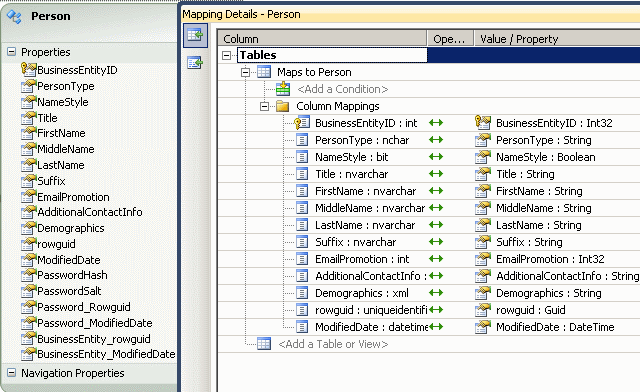Select FirstName property in Person entity
640x392 pixels.
point(61,133)
